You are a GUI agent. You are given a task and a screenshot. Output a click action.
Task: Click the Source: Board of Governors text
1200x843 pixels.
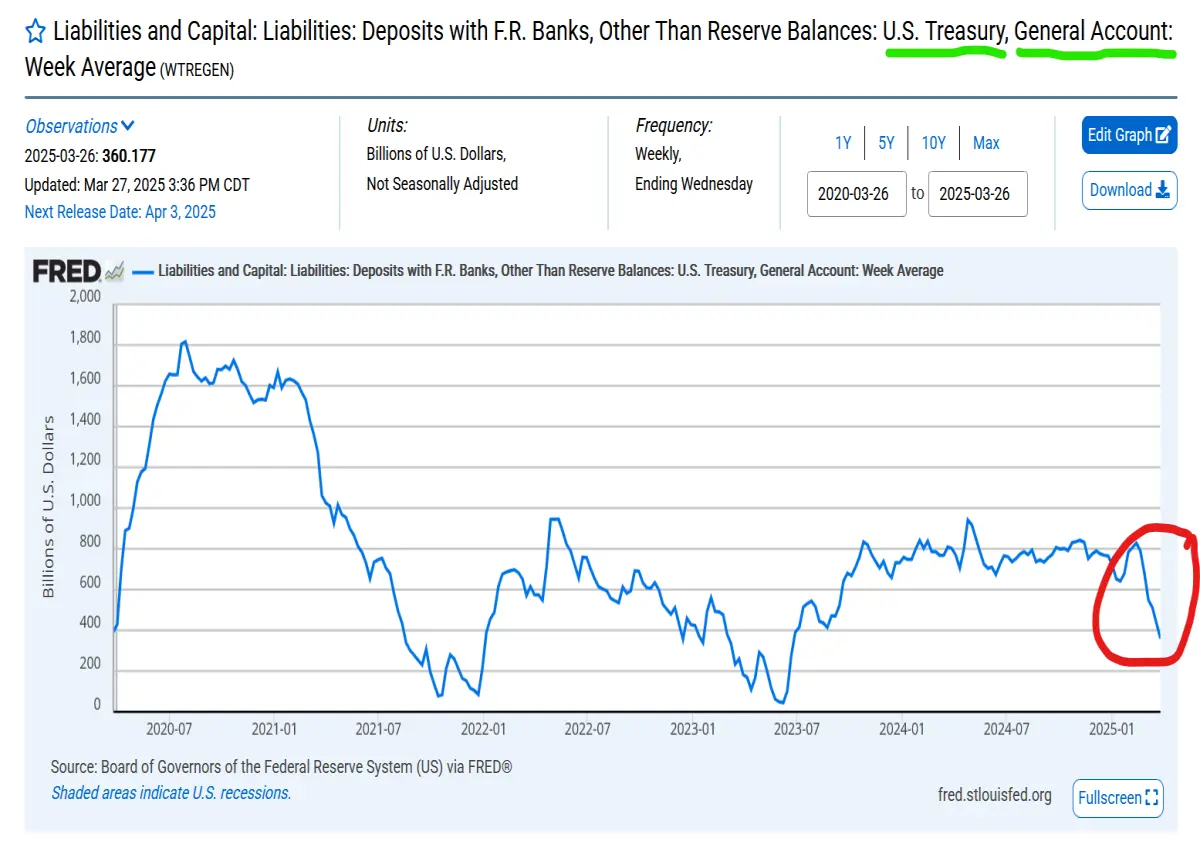(282, 767)
